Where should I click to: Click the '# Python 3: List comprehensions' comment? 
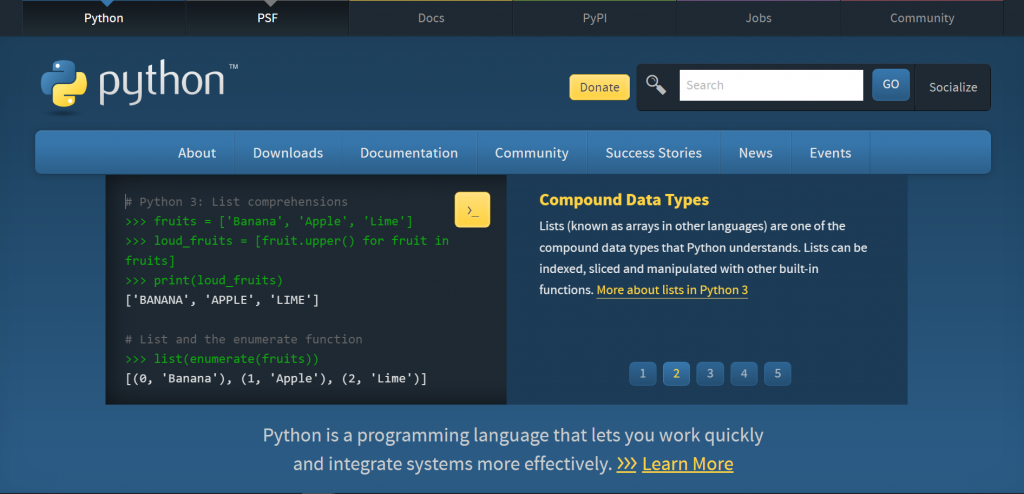pyautogui.click(x=236, y=202)
